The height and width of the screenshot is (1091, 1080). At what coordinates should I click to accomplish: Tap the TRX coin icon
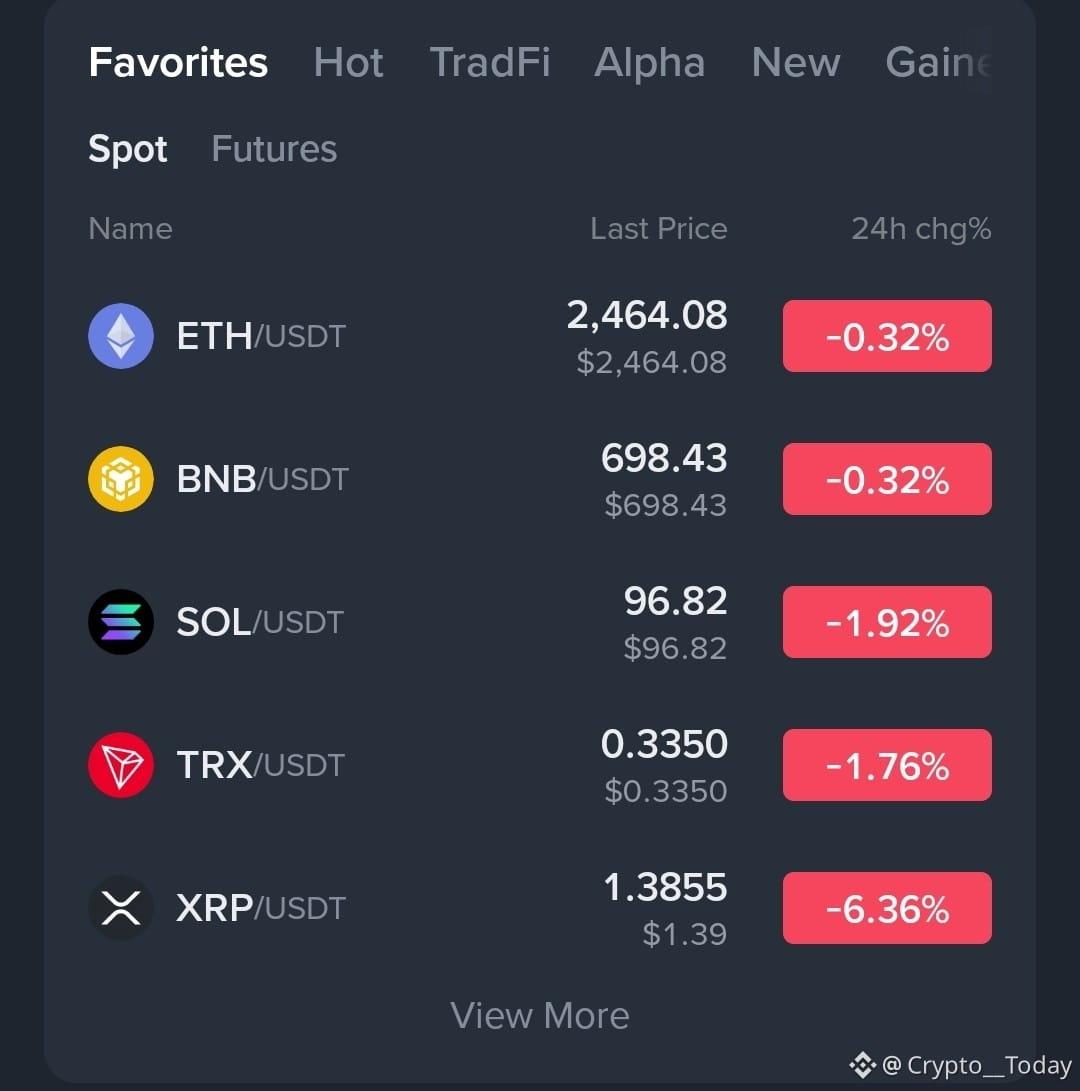(121, 765)
